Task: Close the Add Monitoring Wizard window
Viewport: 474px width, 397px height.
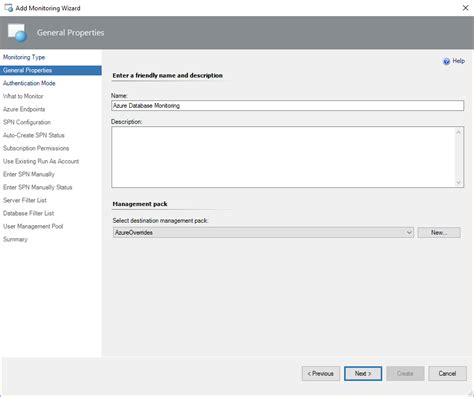Action: tap(465, 8)
